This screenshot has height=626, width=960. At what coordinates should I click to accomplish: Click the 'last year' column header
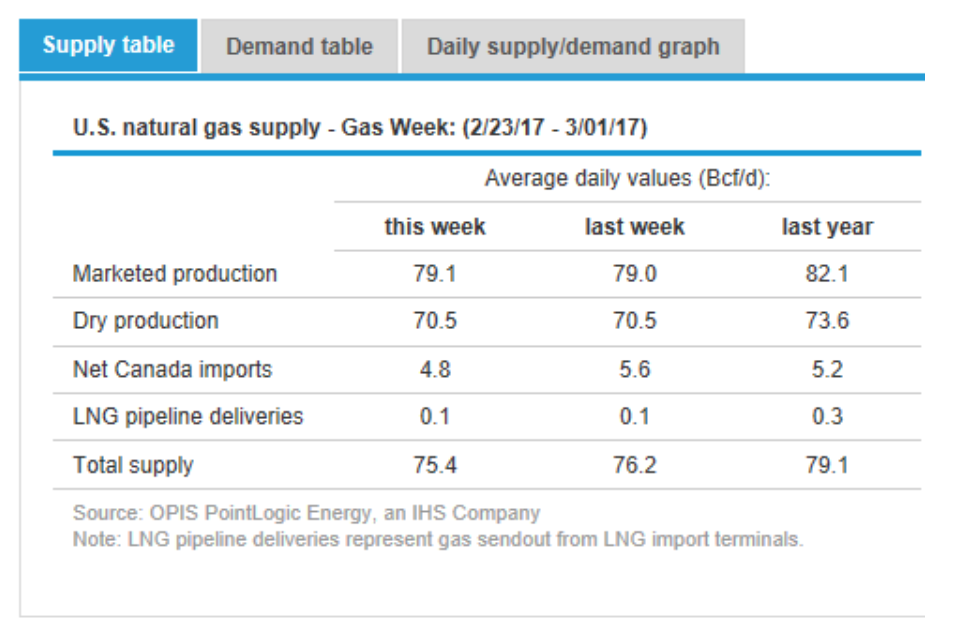pyautogui.click(x=826, y=227)
